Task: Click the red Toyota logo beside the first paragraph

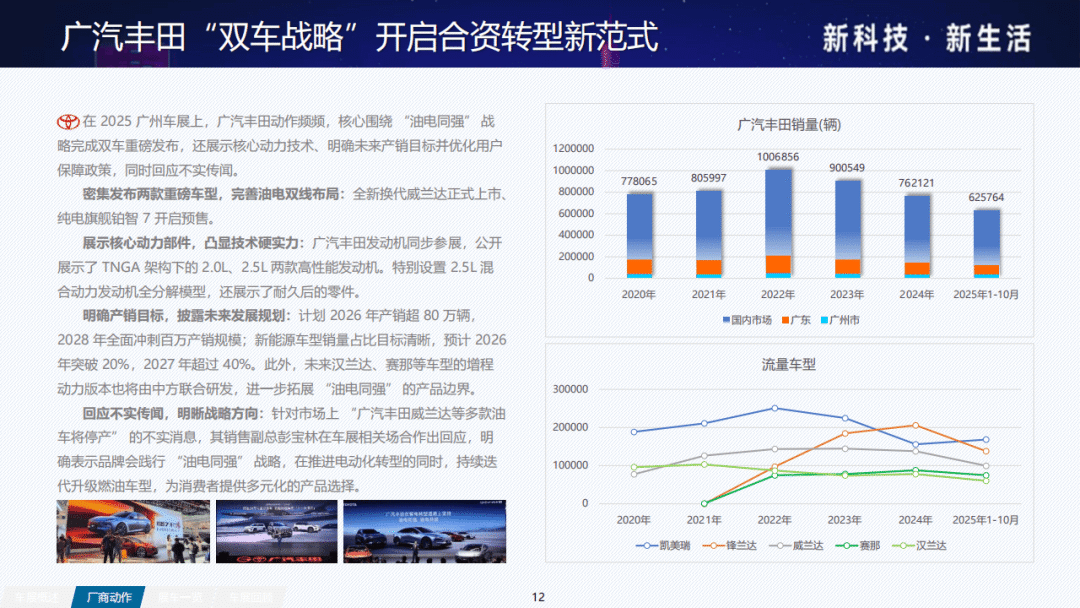Action: click(x=68, y=122)
